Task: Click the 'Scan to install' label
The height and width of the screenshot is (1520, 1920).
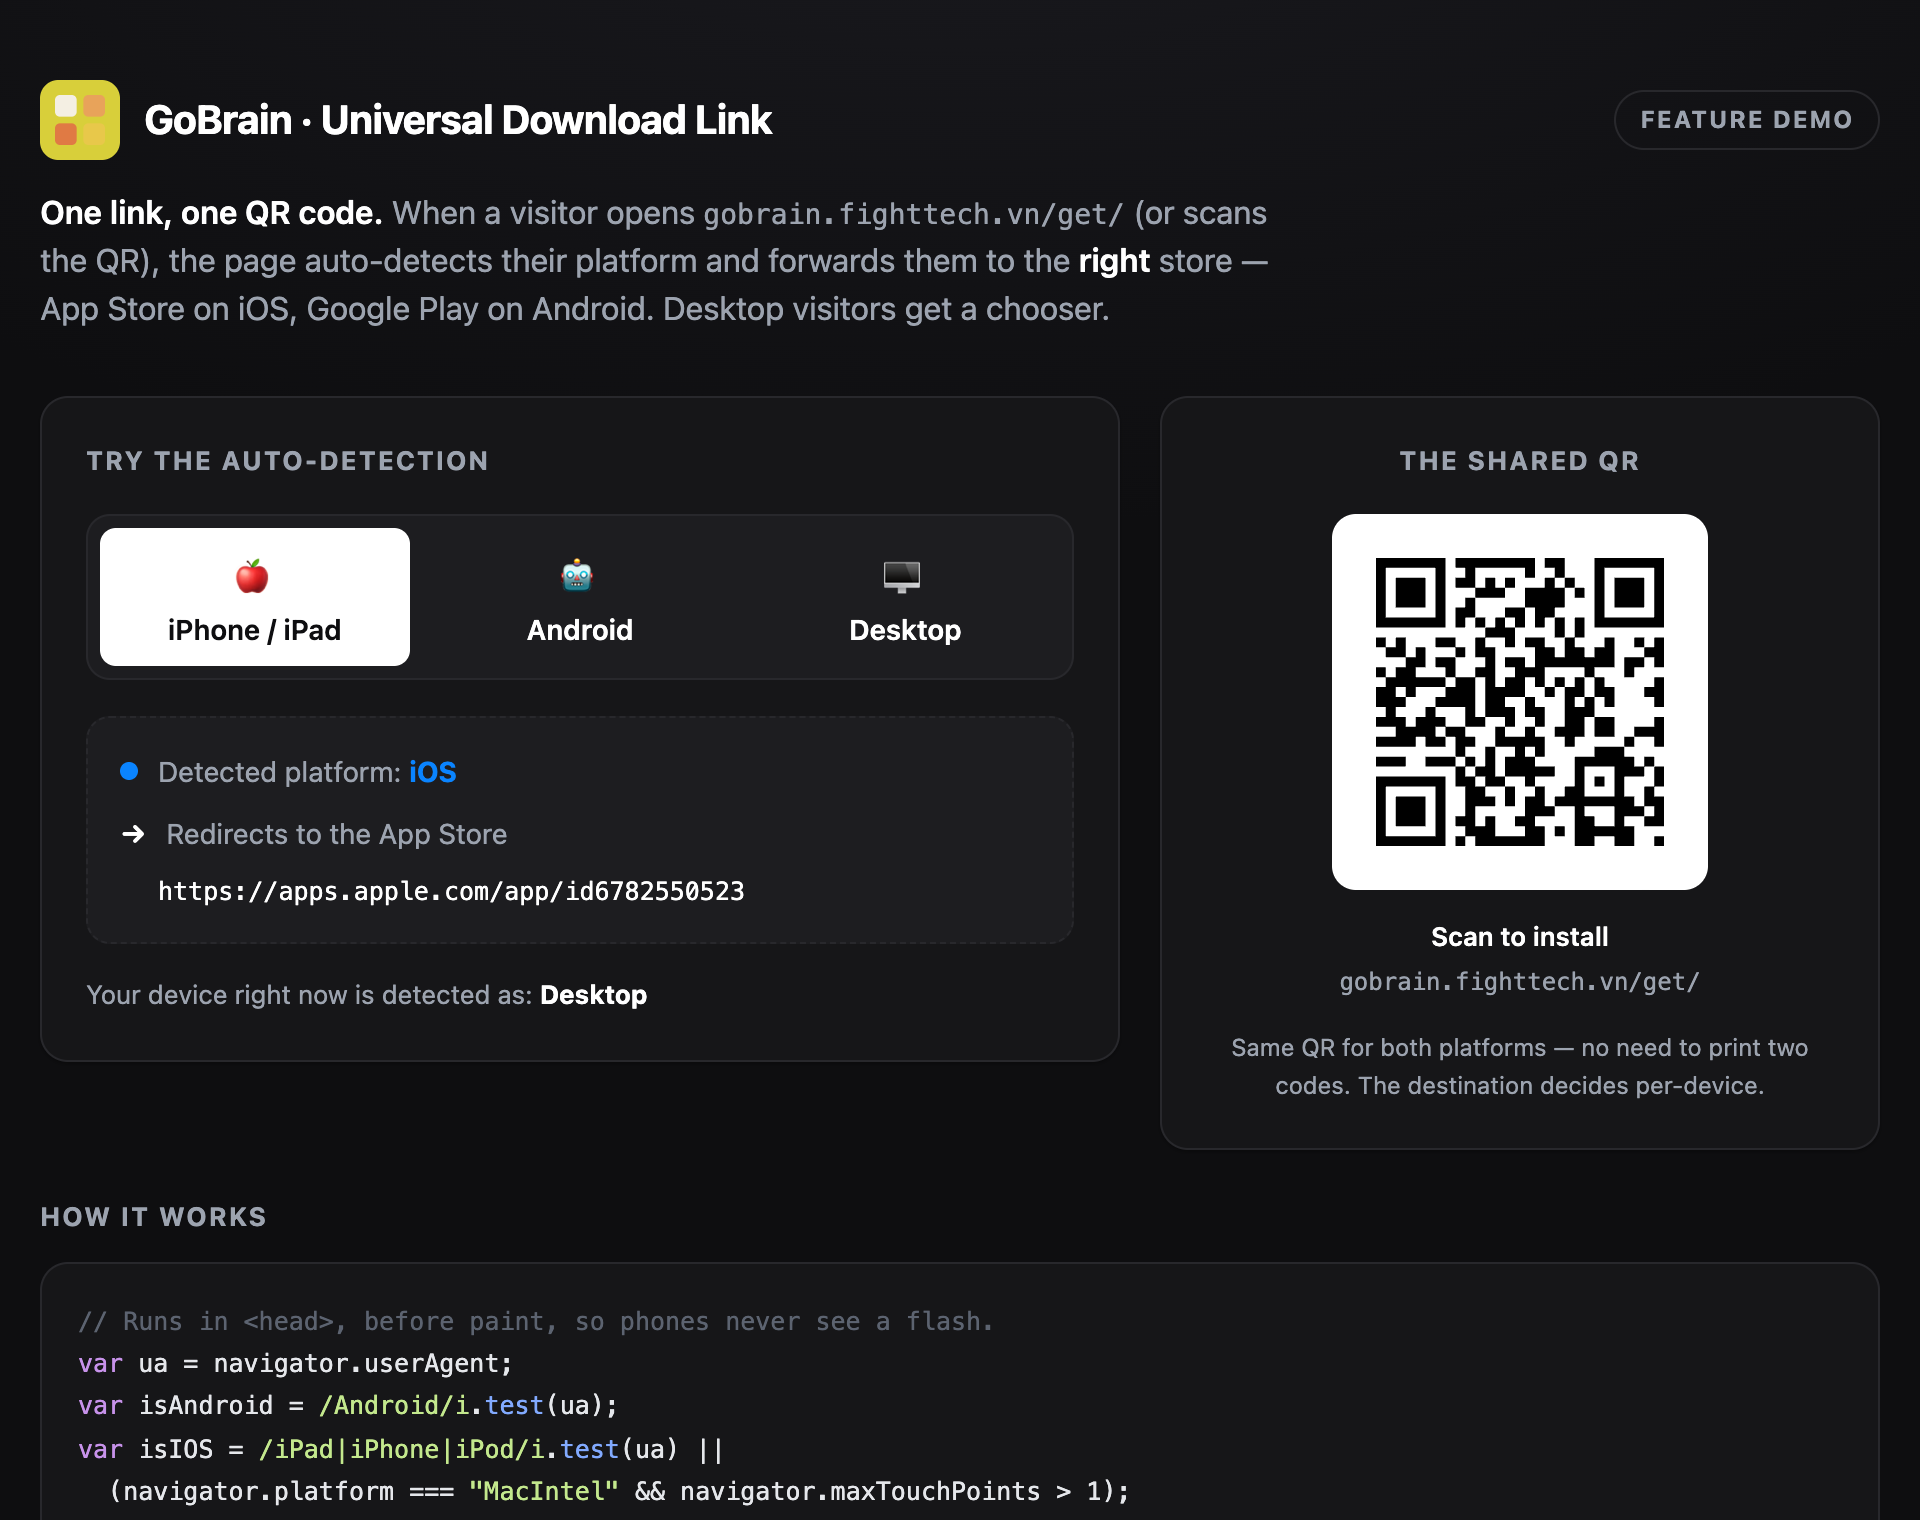Action: tap(1520, 937)
